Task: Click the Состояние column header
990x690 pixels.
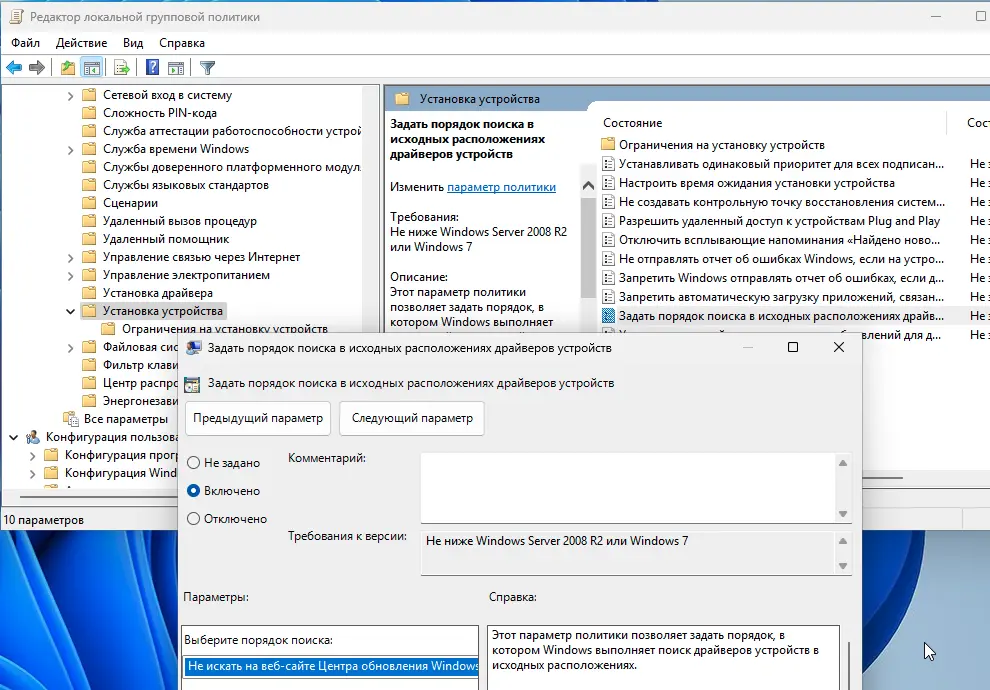Action: click(633, 123)
